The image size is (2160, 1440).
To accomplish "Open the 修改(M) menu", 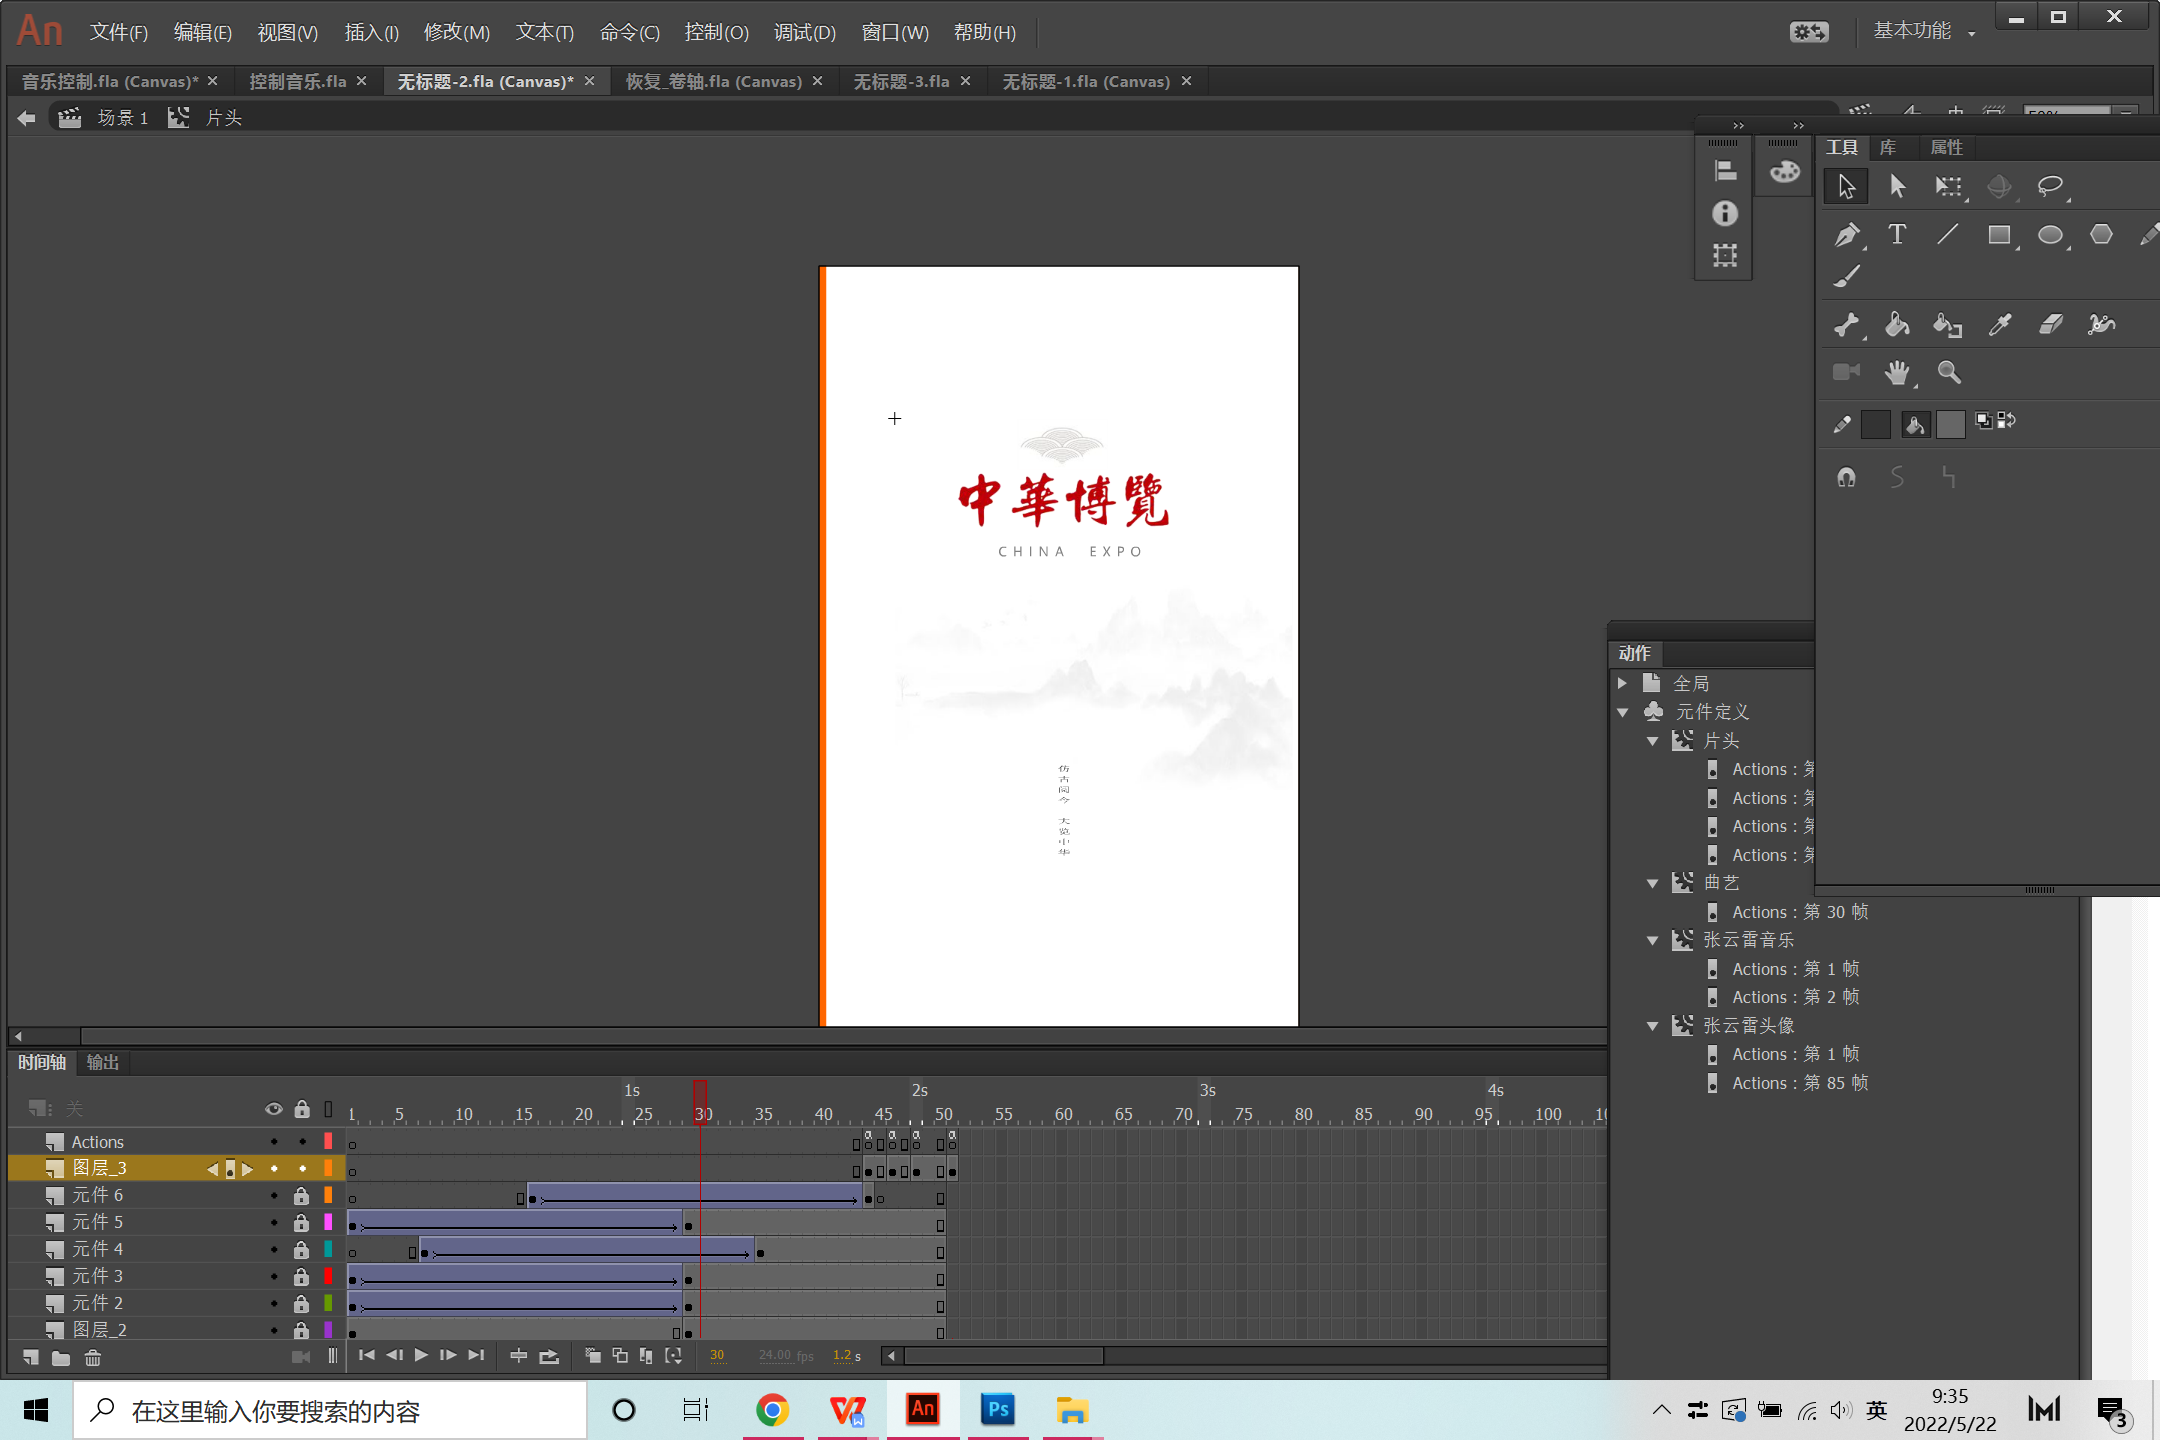I will [456, 32].
